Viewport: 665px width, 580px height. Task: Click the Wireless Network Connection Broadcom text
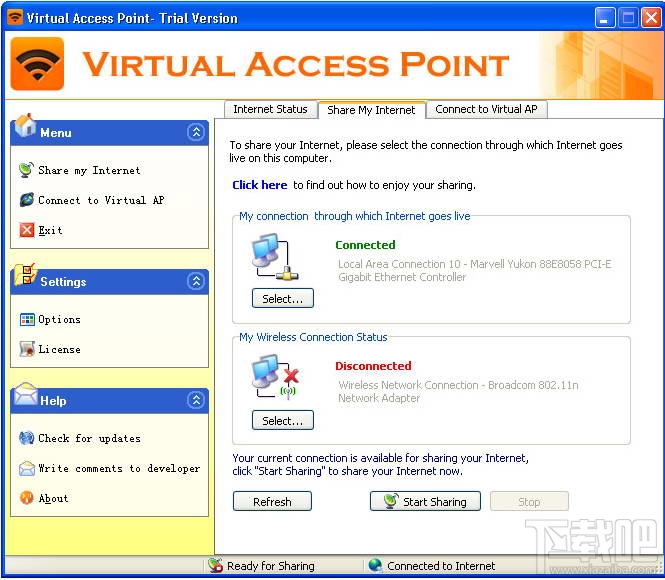click(458, 391)
